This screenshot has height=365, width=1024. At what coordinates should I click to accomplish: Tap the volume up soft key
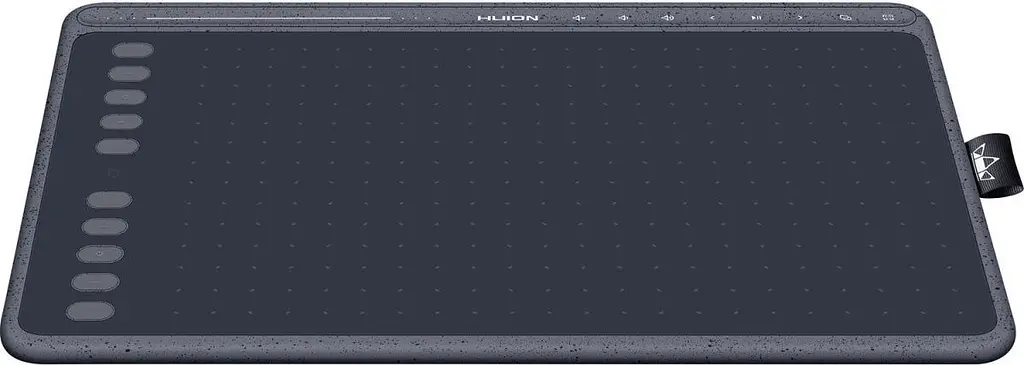coord(667,18)
